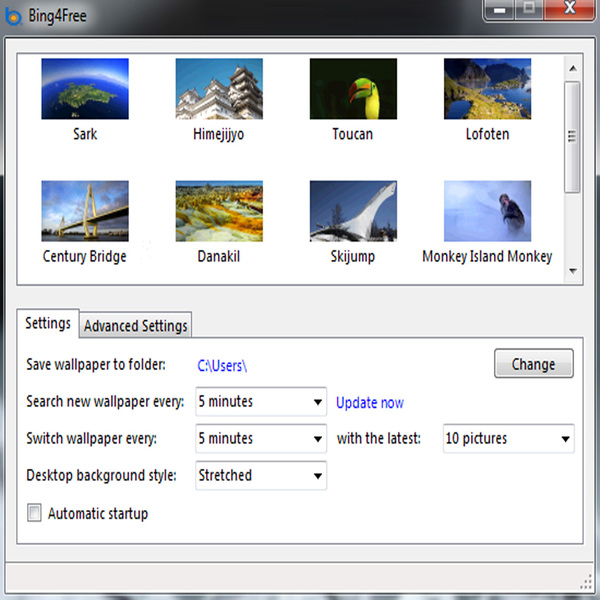Click the Bing4Free logo icon in title bar
This screenshot has width=600, height=600.
(x=13, y=16)
